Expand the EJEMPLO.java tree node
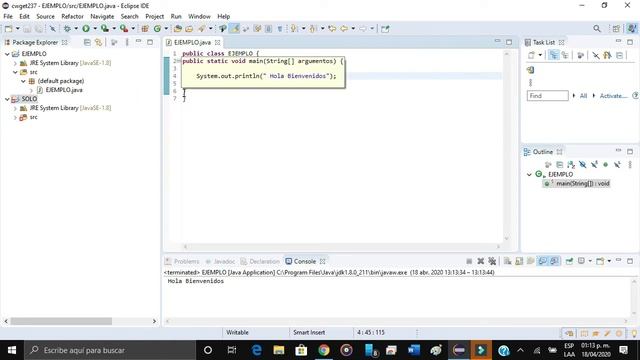 pyautogui.click(x=31, y=90)
